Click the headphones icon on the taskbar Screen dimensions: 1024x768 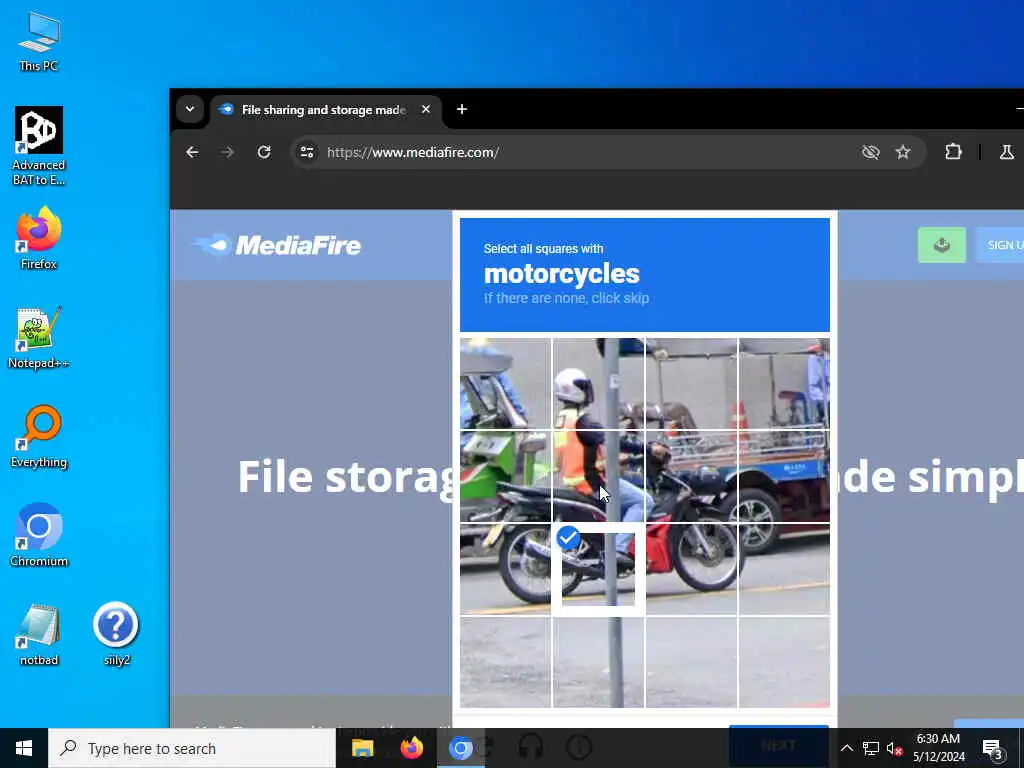click(x=531, y=748)
